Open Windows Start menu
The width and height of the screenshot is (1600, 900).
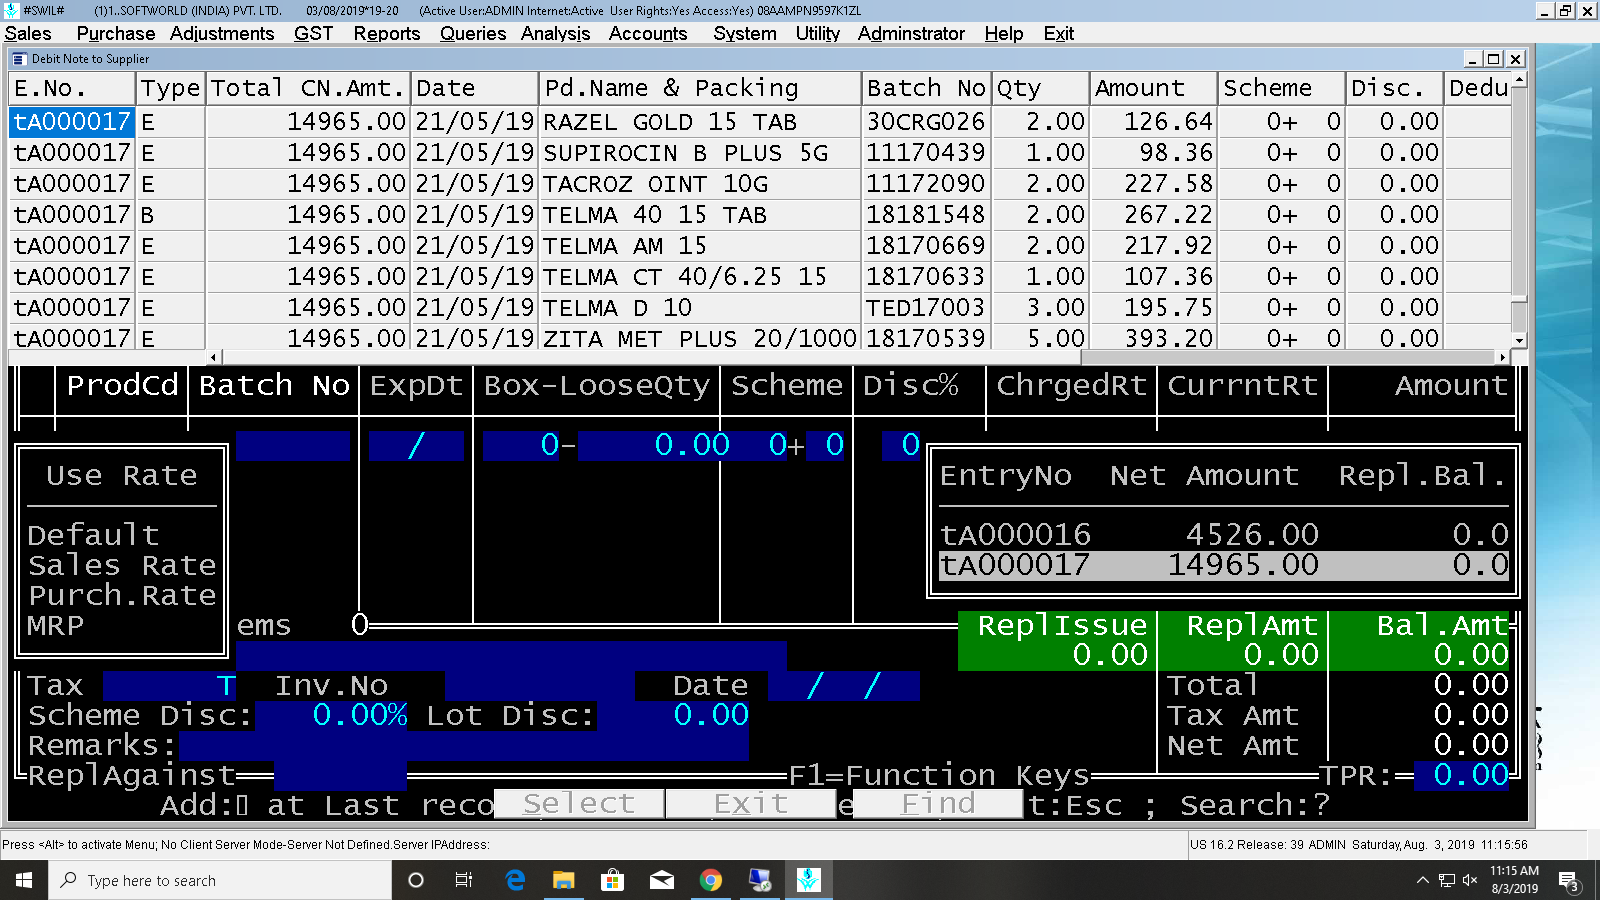coord(24,880)
